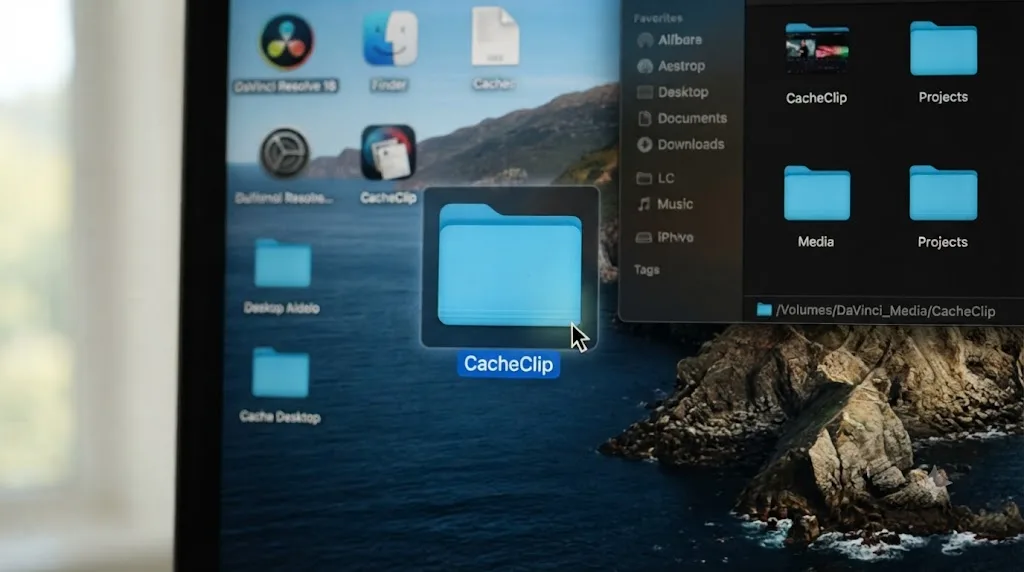Click the Favorites section header in sidebar

pyautogui.click(x=658, y=18)
